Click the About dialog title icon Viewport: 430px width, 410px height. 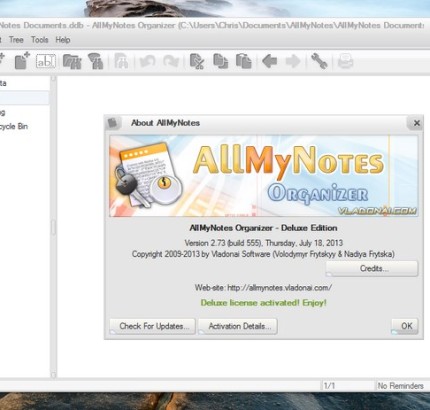(113, 123)
